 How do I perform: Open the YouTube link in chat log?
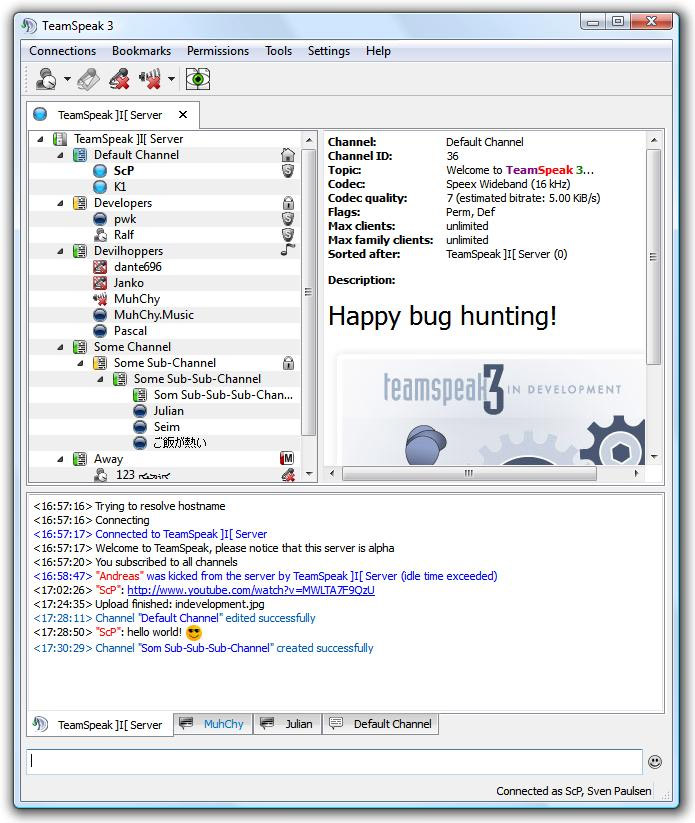[250, 590]
